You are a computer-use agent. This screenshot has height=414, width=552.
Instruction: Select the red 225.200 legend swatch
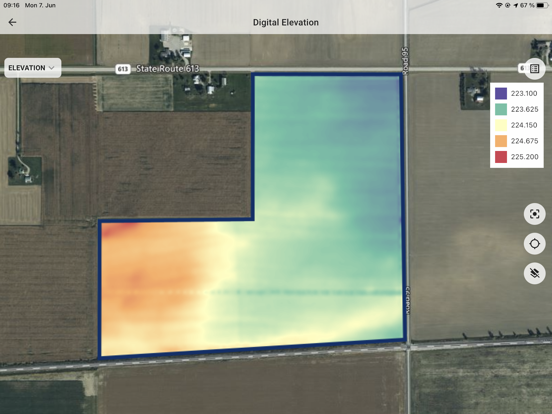[x=501, y=157]
